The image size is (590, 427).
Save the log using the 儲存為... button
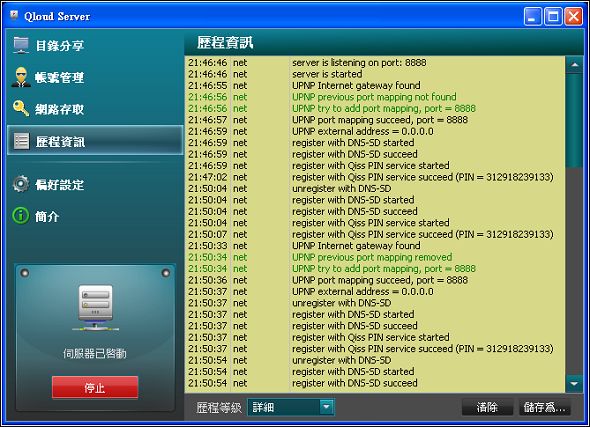point(544,407)
